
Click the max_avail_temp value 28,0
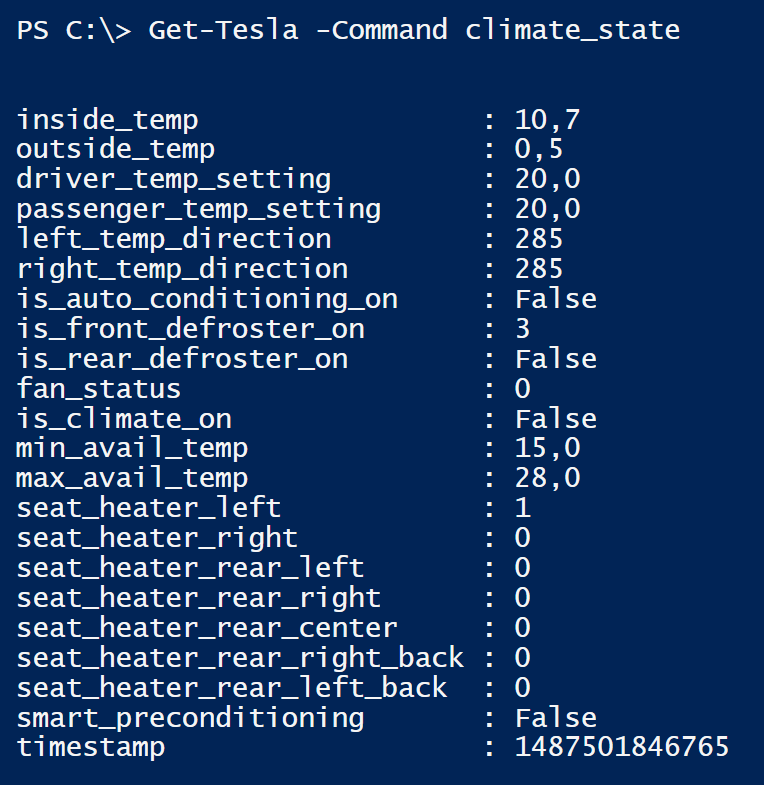coord(547,479)
